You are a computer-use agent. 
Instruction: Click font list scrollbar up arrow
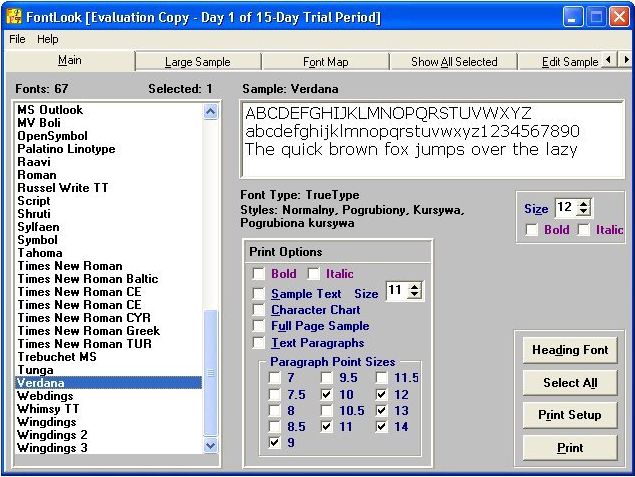click(x=211, y=111)
